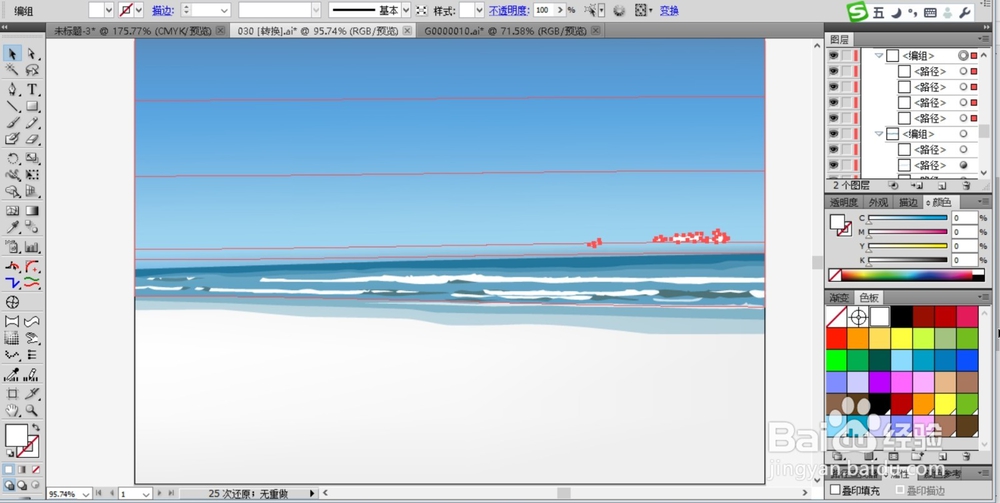Select the Artboard tool
This screenshot has width=1000, height=503.
[12, 393]
